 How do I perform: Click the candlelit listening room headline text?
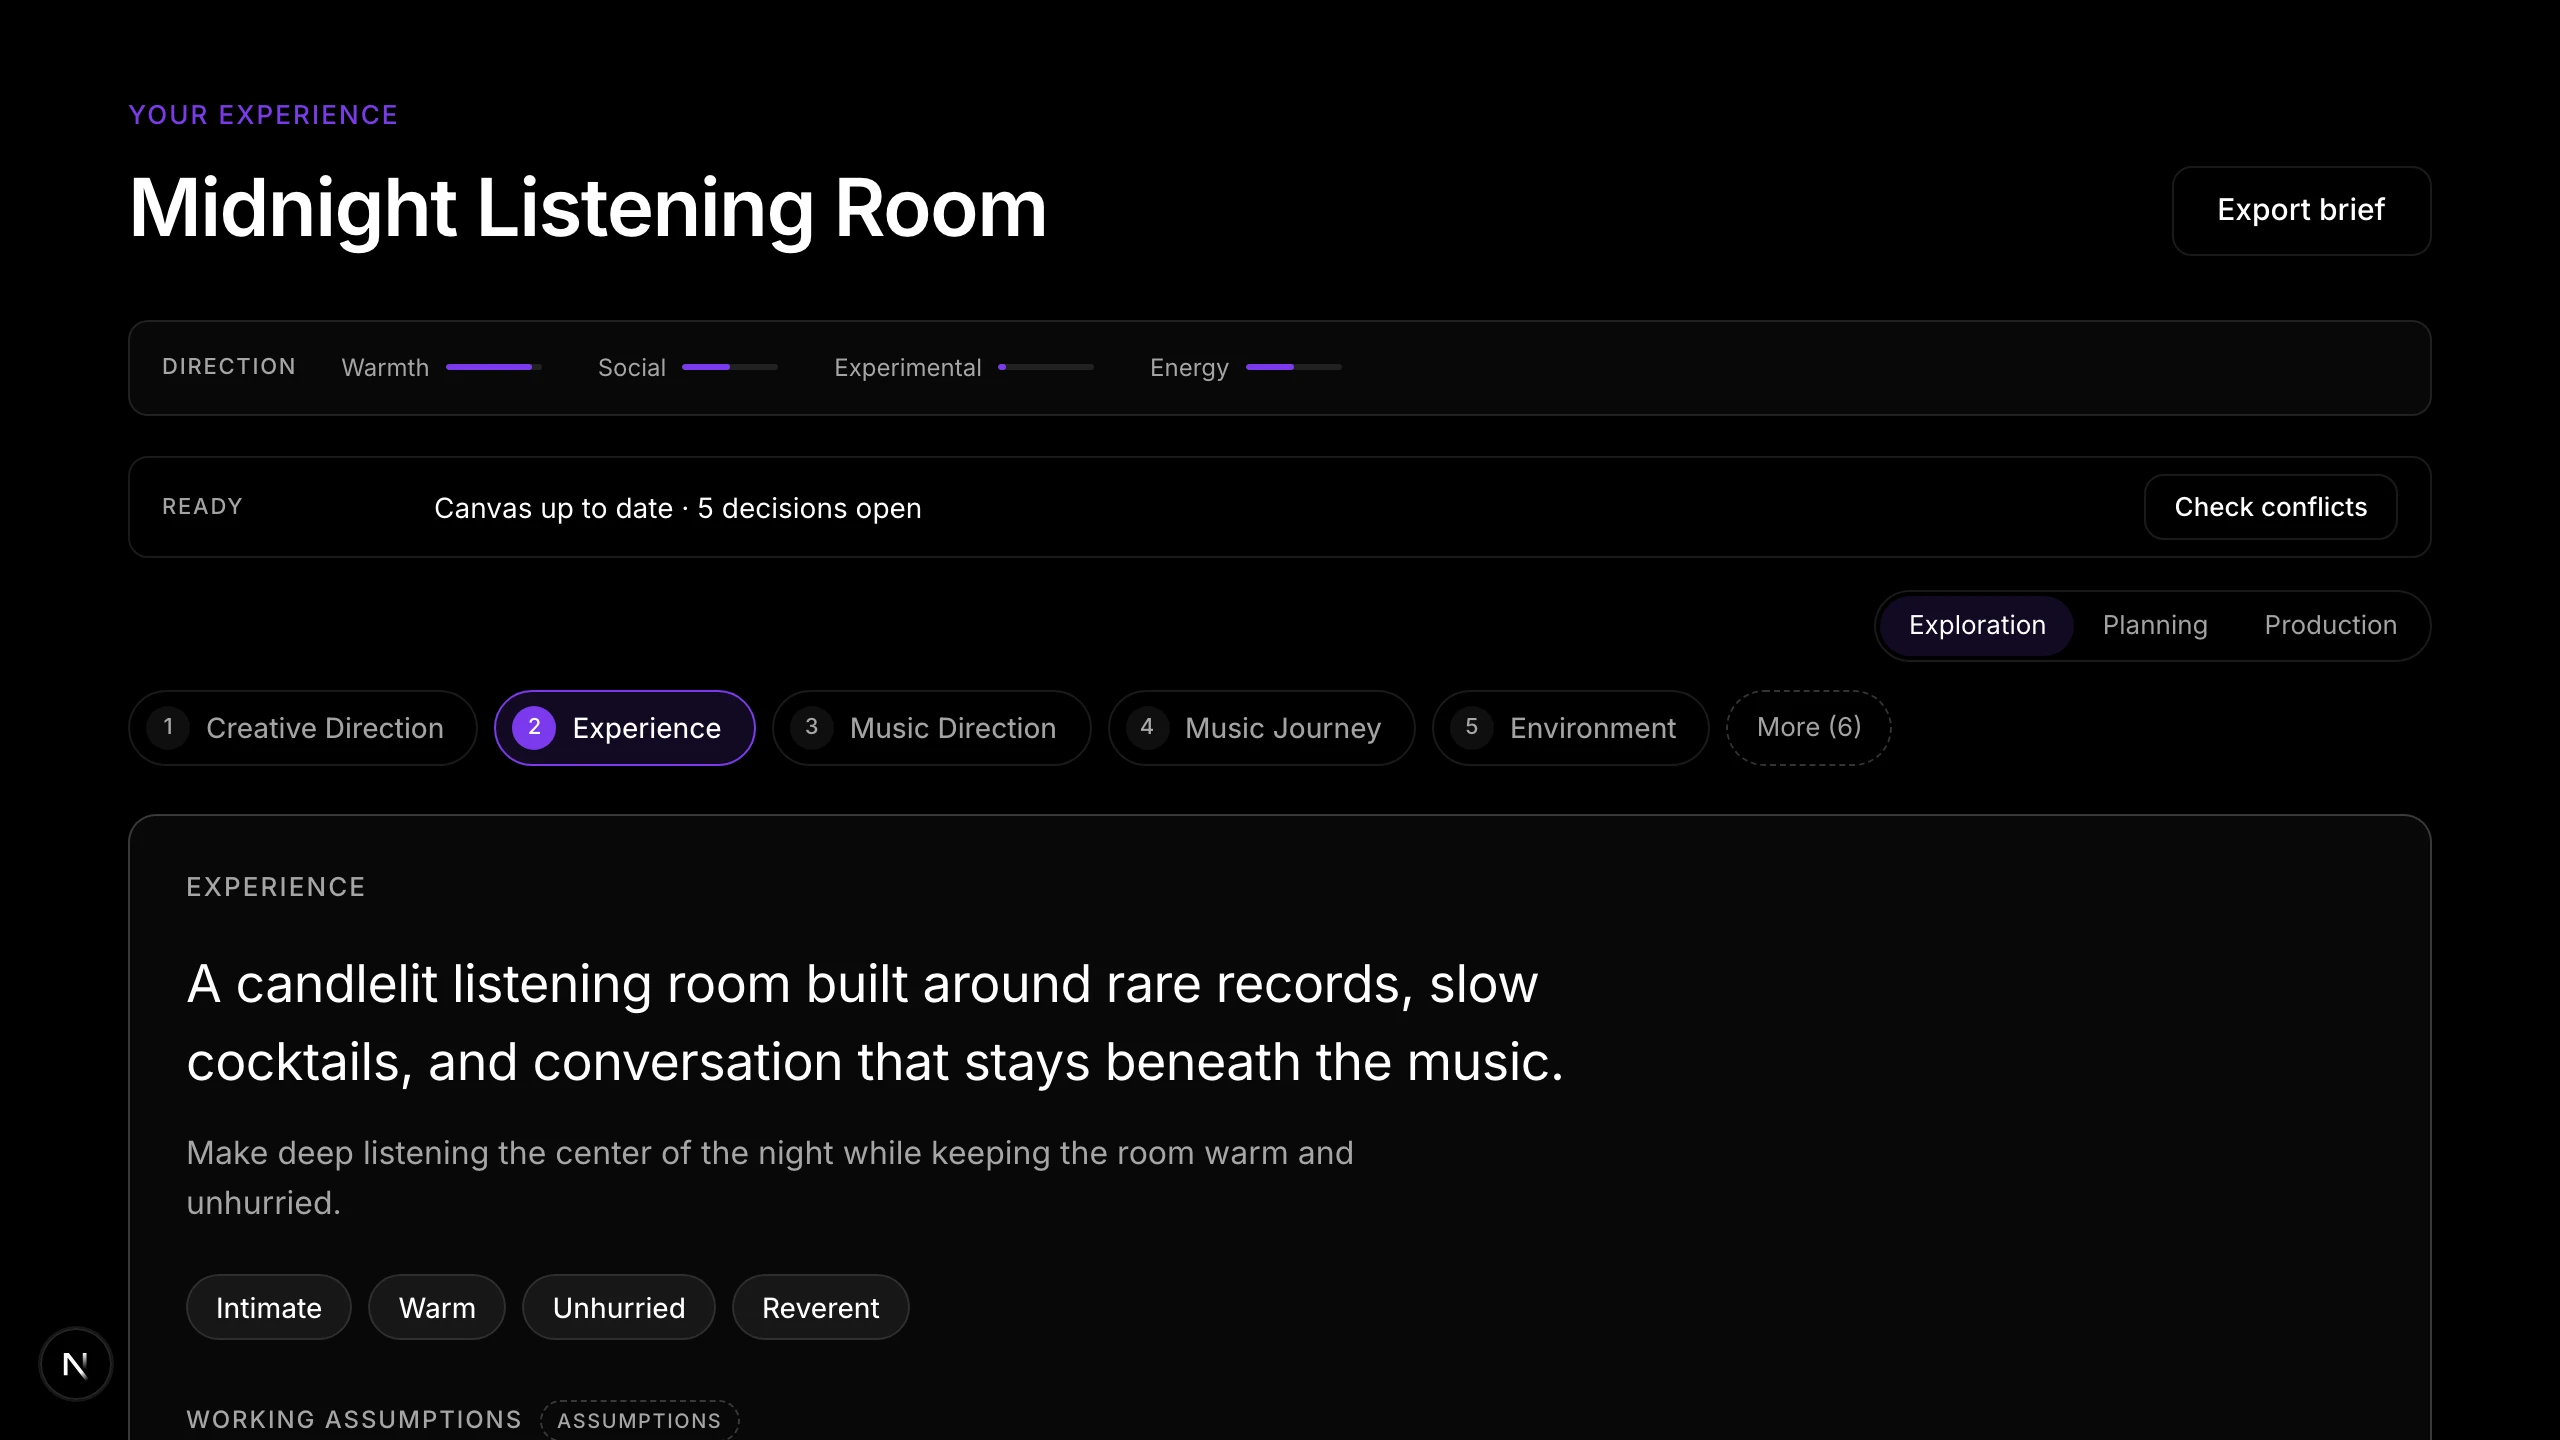(875, 1022)
